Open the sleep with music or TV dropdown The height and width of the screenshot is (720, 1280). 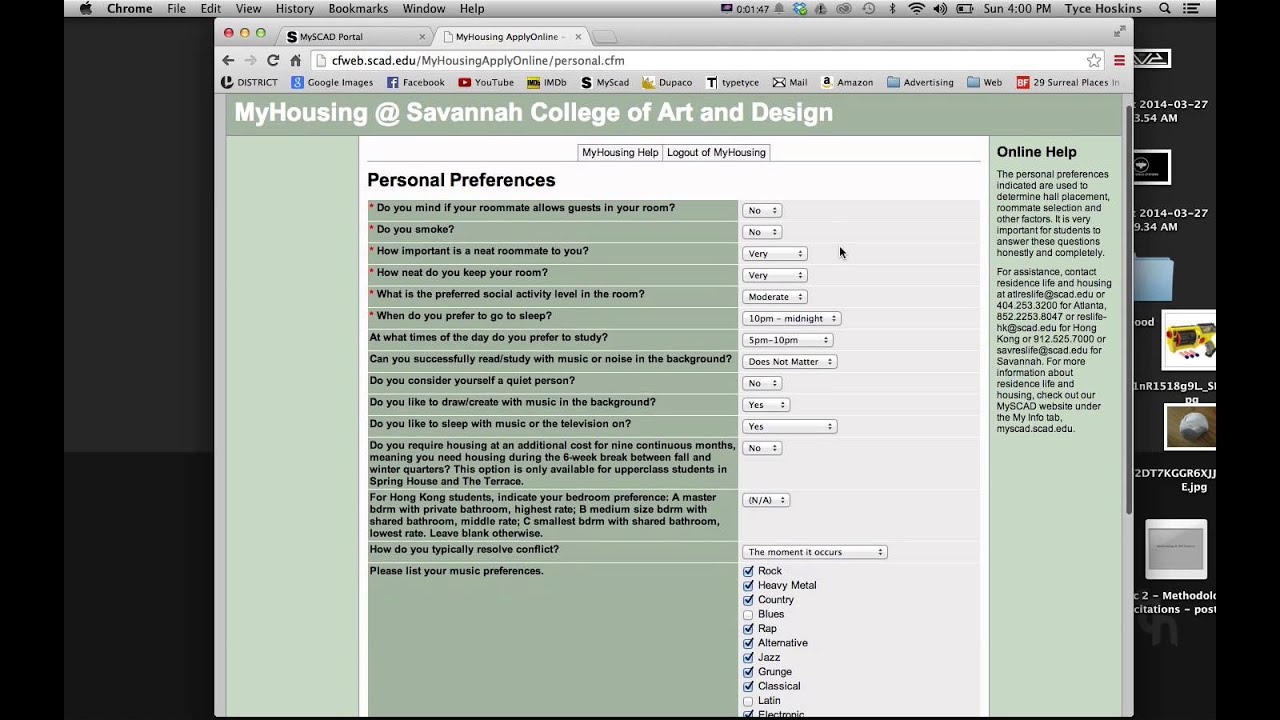789,426
